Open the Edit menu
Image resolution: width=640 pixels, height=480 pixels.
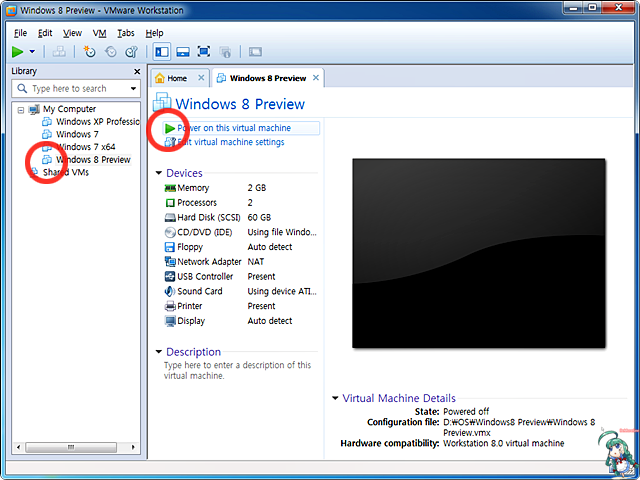[x=45, y=33]
